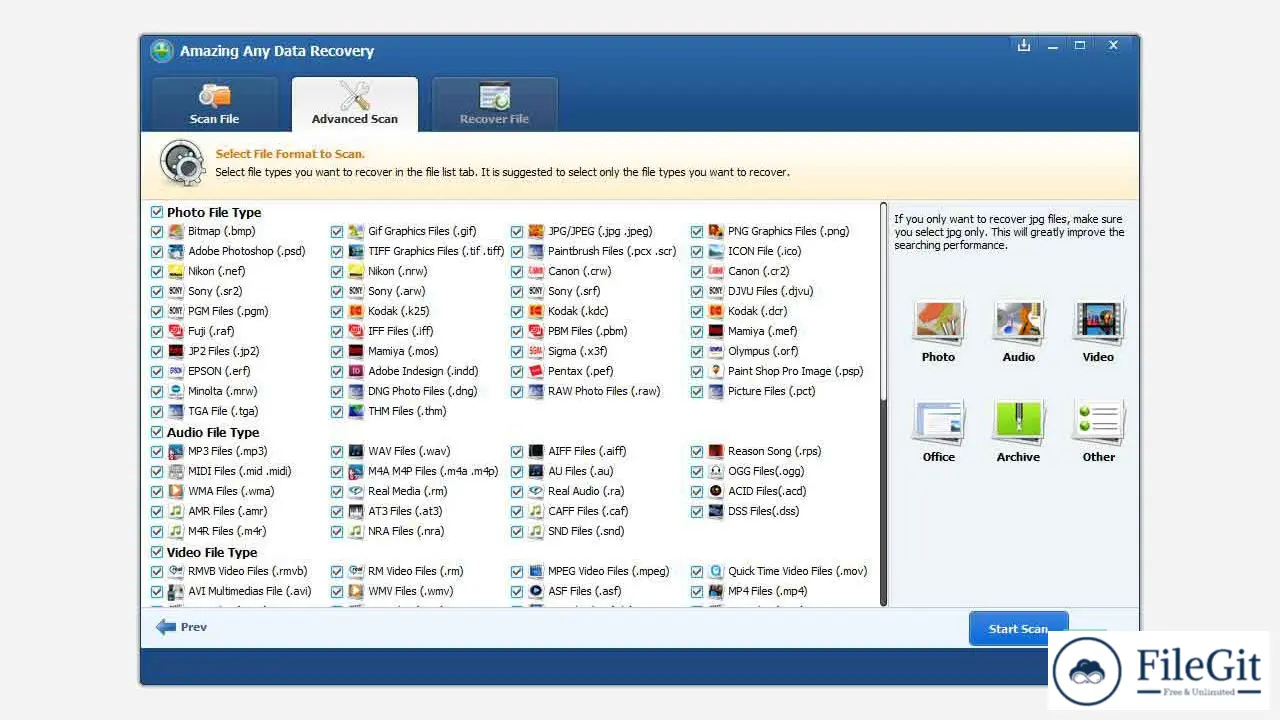
Task: Click the Adobe Indesign (.indd) icon
Action: [x=356, y=371]
